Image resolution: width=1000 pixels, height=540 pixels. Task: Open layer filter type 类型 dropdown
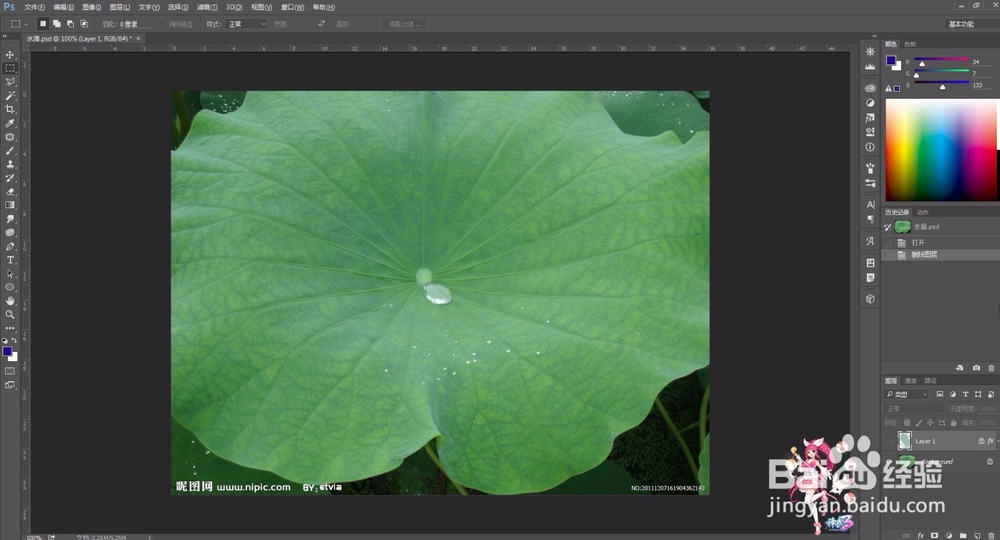point(907,394)
